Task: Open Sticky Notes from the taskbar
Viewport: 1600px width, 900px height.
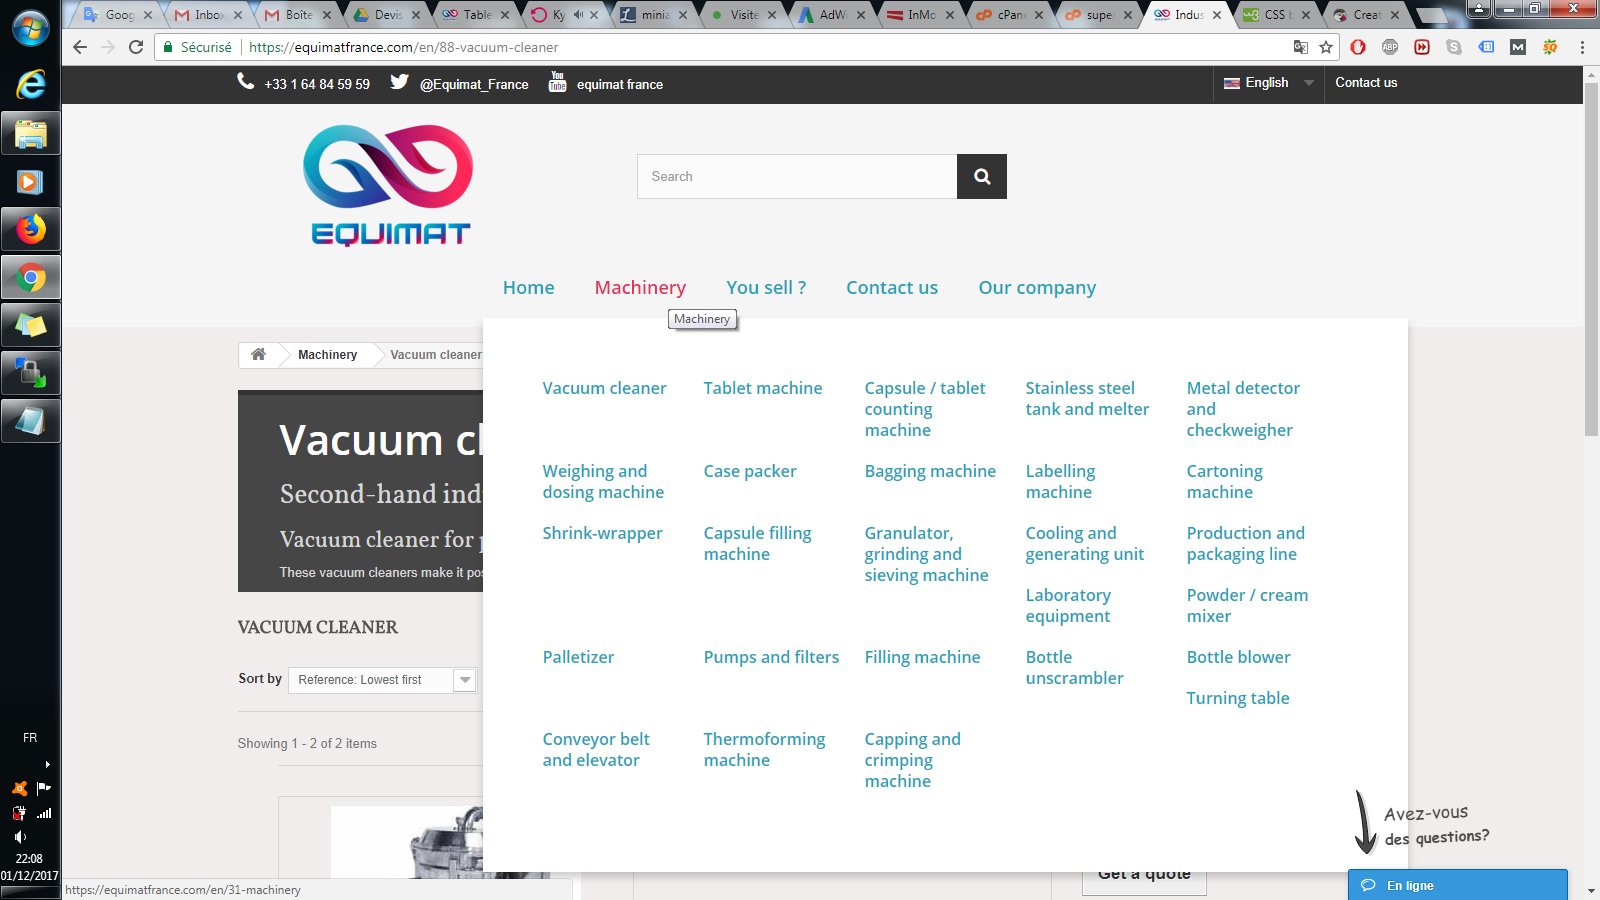Action: coord(31,325)
